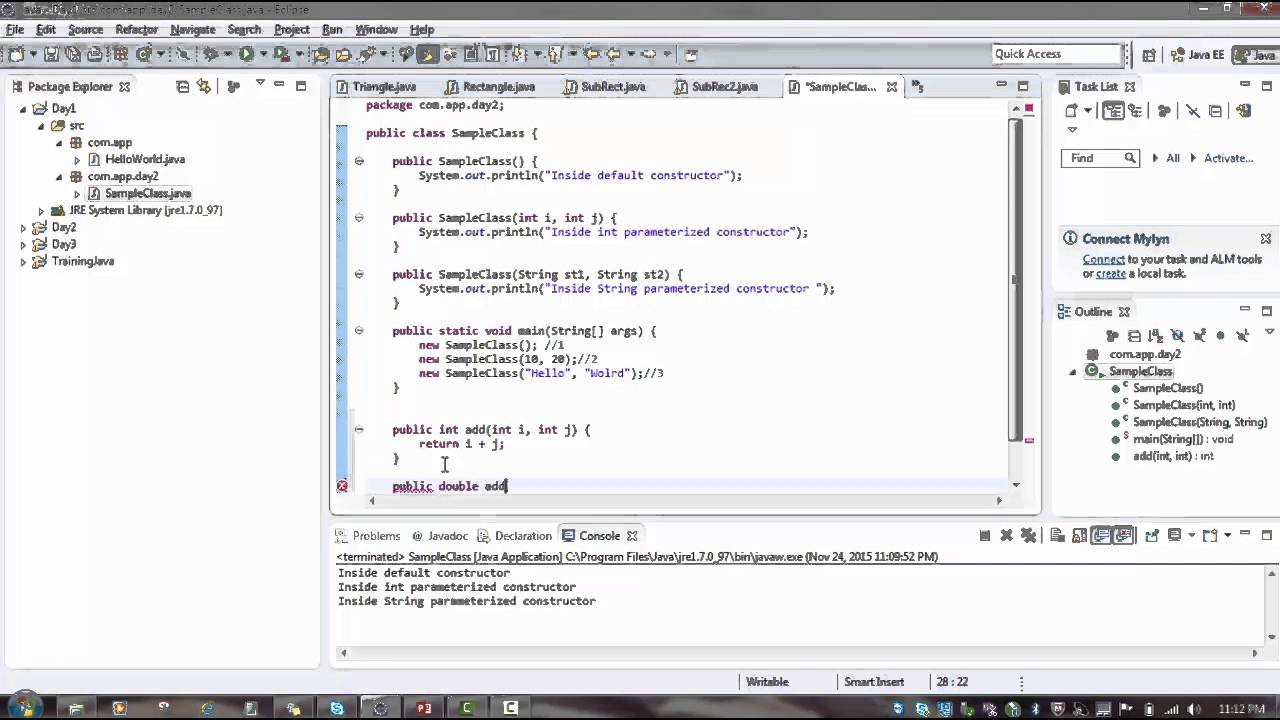Open the Window menu
Screen dimensions: 1280x720
coord(376,30)
